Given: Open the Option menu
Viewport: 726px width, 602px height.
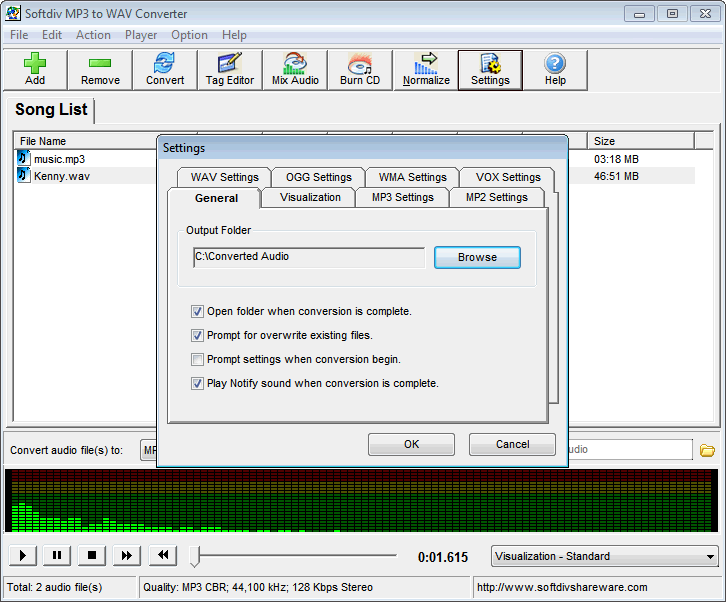Looking at the screenshot, I should click(189, 35).
